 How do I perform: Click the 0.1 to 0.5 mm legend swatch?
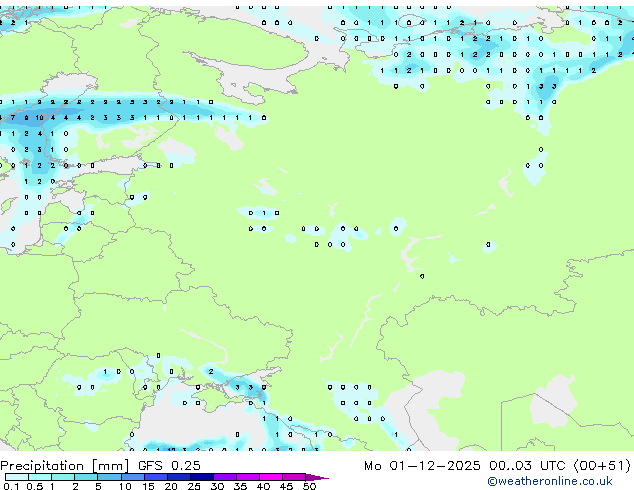(17, 477)
